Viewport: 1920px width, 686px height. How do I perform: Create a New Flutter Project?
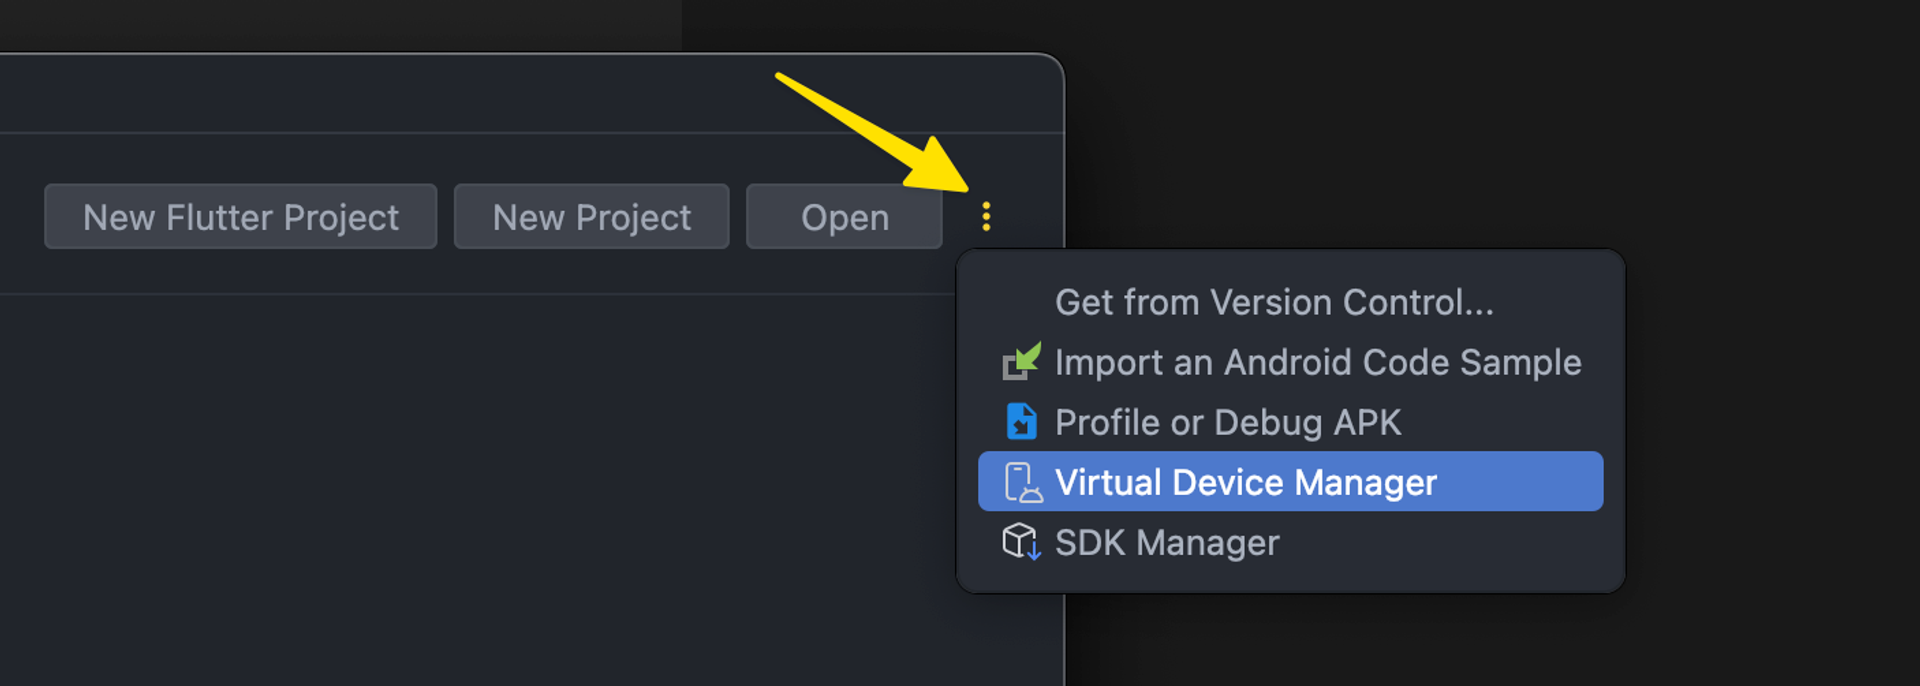click(241, 217)
